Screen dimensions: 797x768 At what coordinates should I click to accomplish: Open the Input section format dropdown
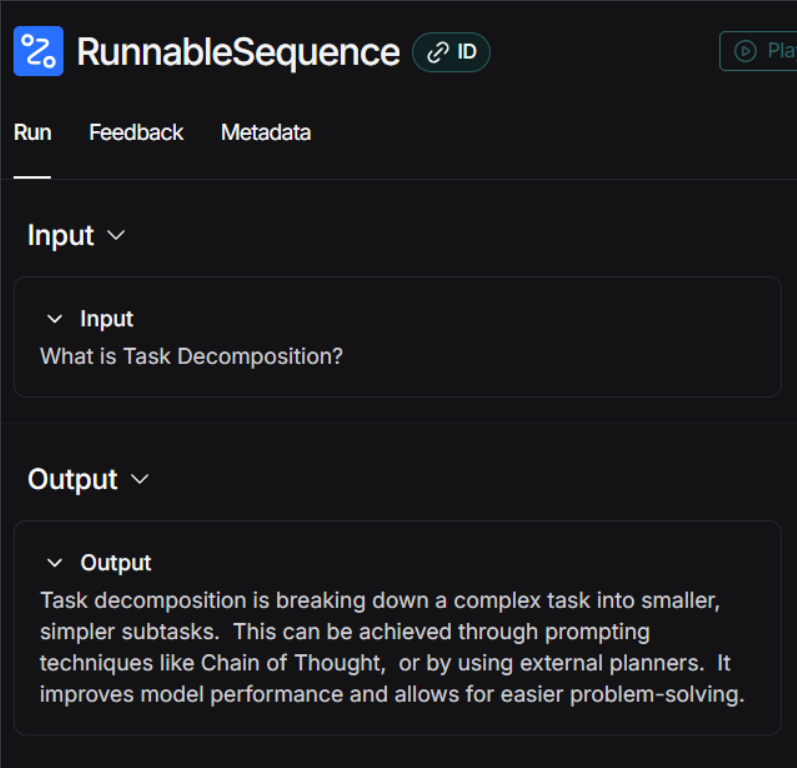[116, 235]
